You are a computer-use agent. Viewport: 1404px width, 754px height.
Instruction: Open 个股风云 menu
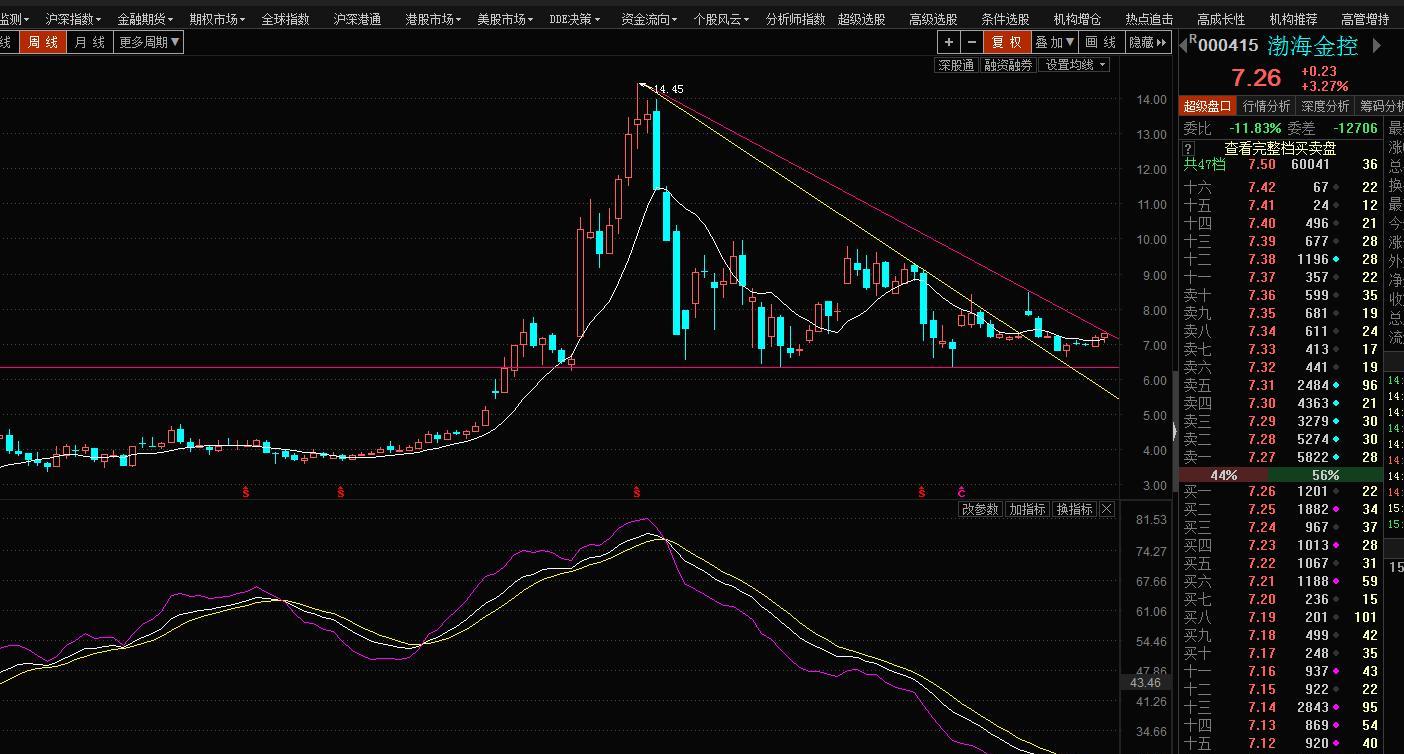721,19
